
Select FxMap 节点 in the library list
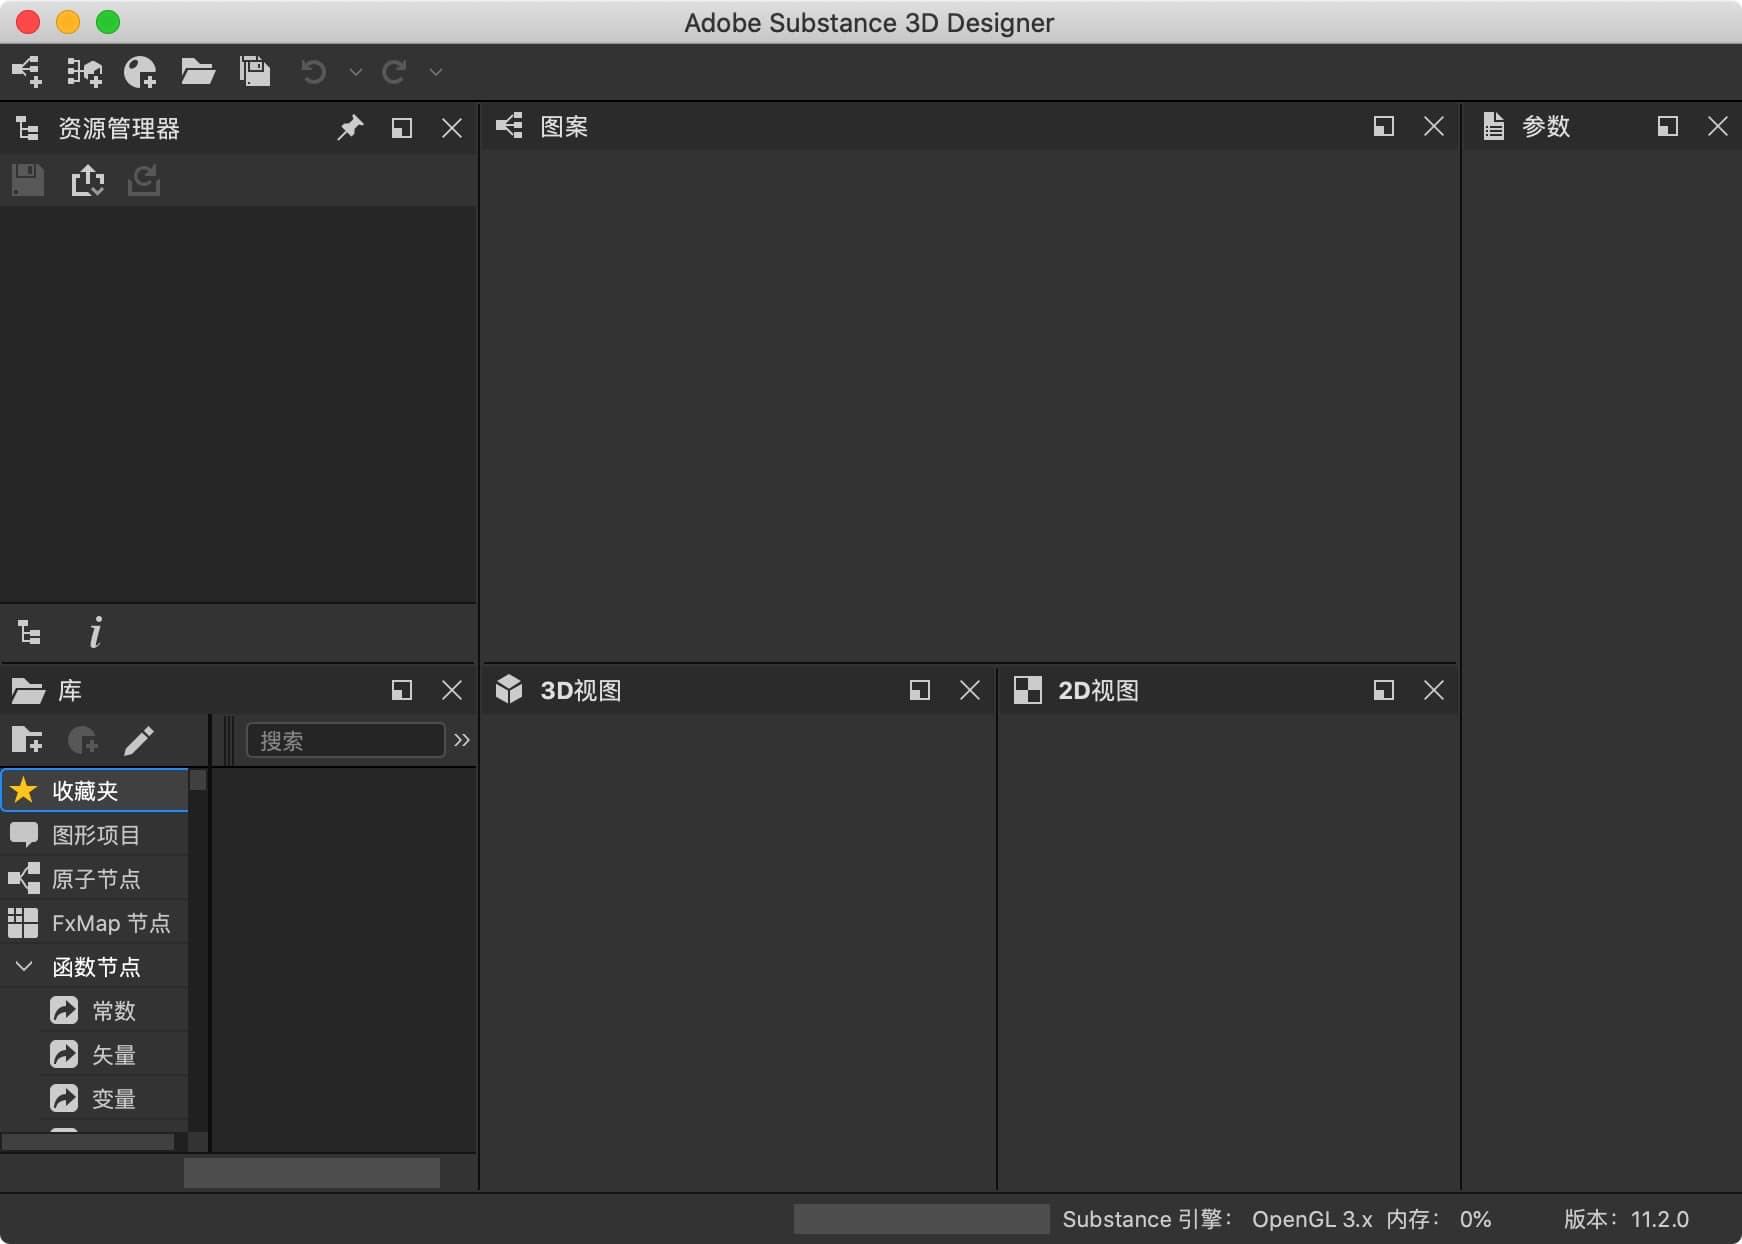[95, 922]
